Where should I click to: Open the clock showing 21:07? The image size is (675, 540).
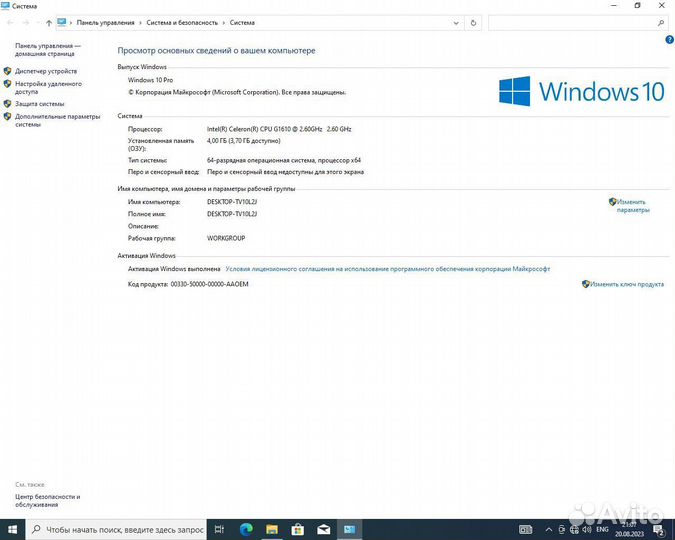629,530
